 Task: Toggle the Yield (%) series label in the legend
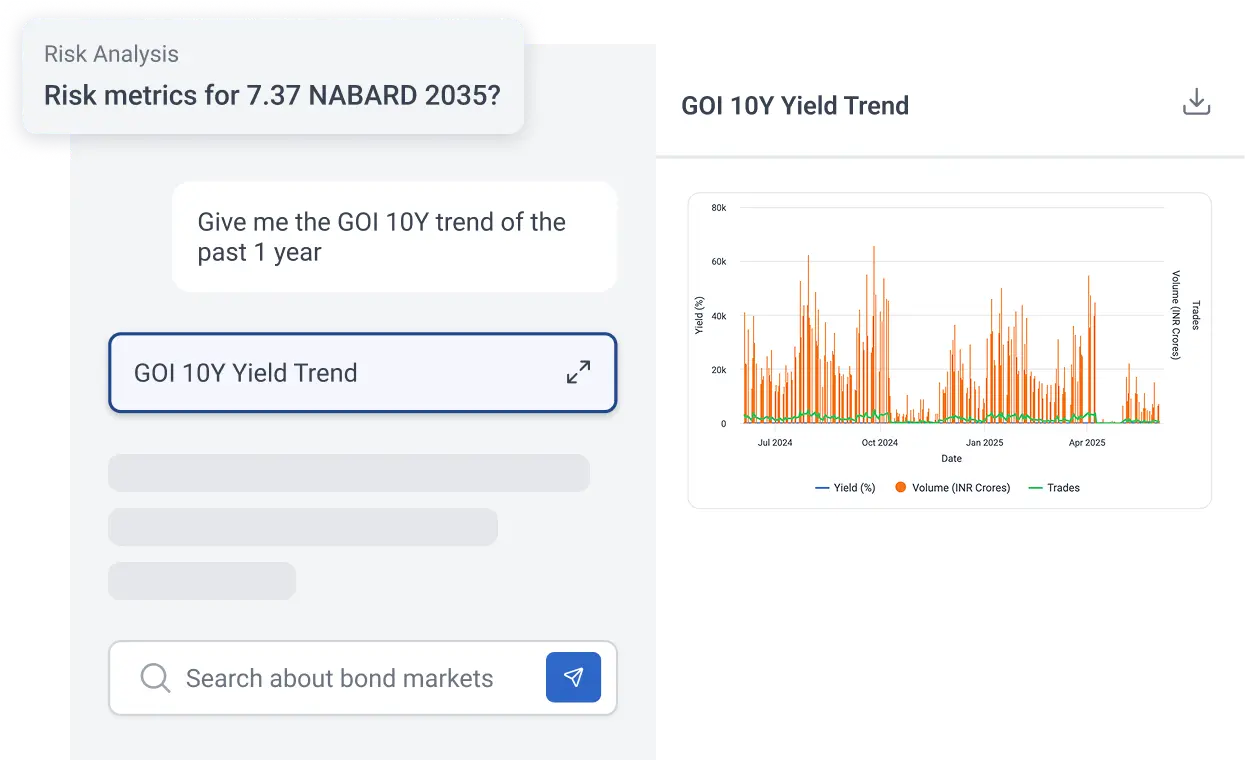coord(854,488)
